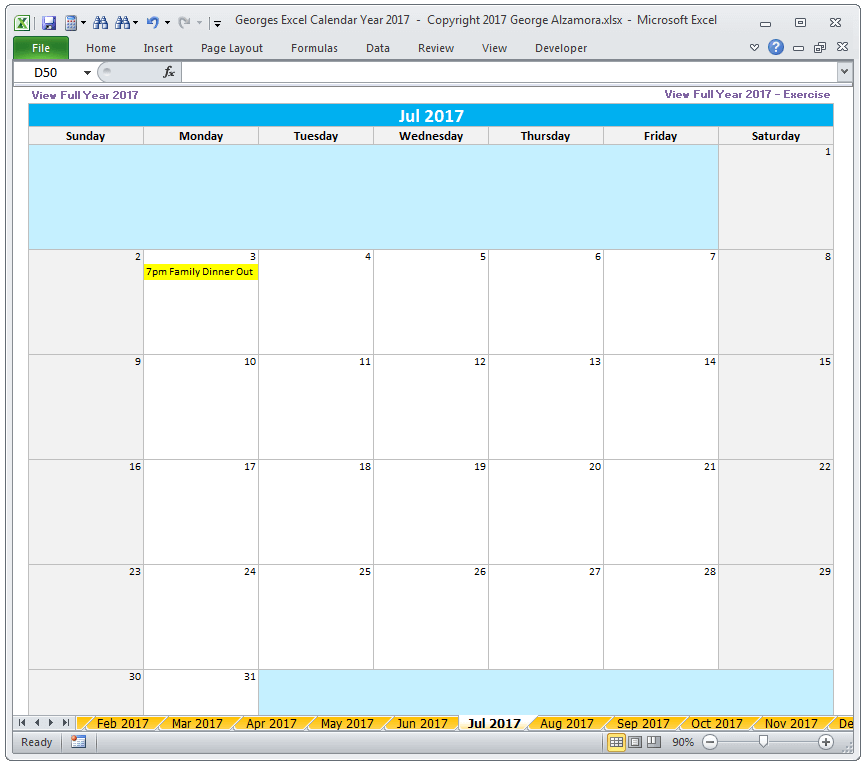Image resolution: width=865 pixels, height=766 pixels.
Task: Switch to the Aug 2017 sheet tab
Action: pyautogui.click(x=565, y=723)
